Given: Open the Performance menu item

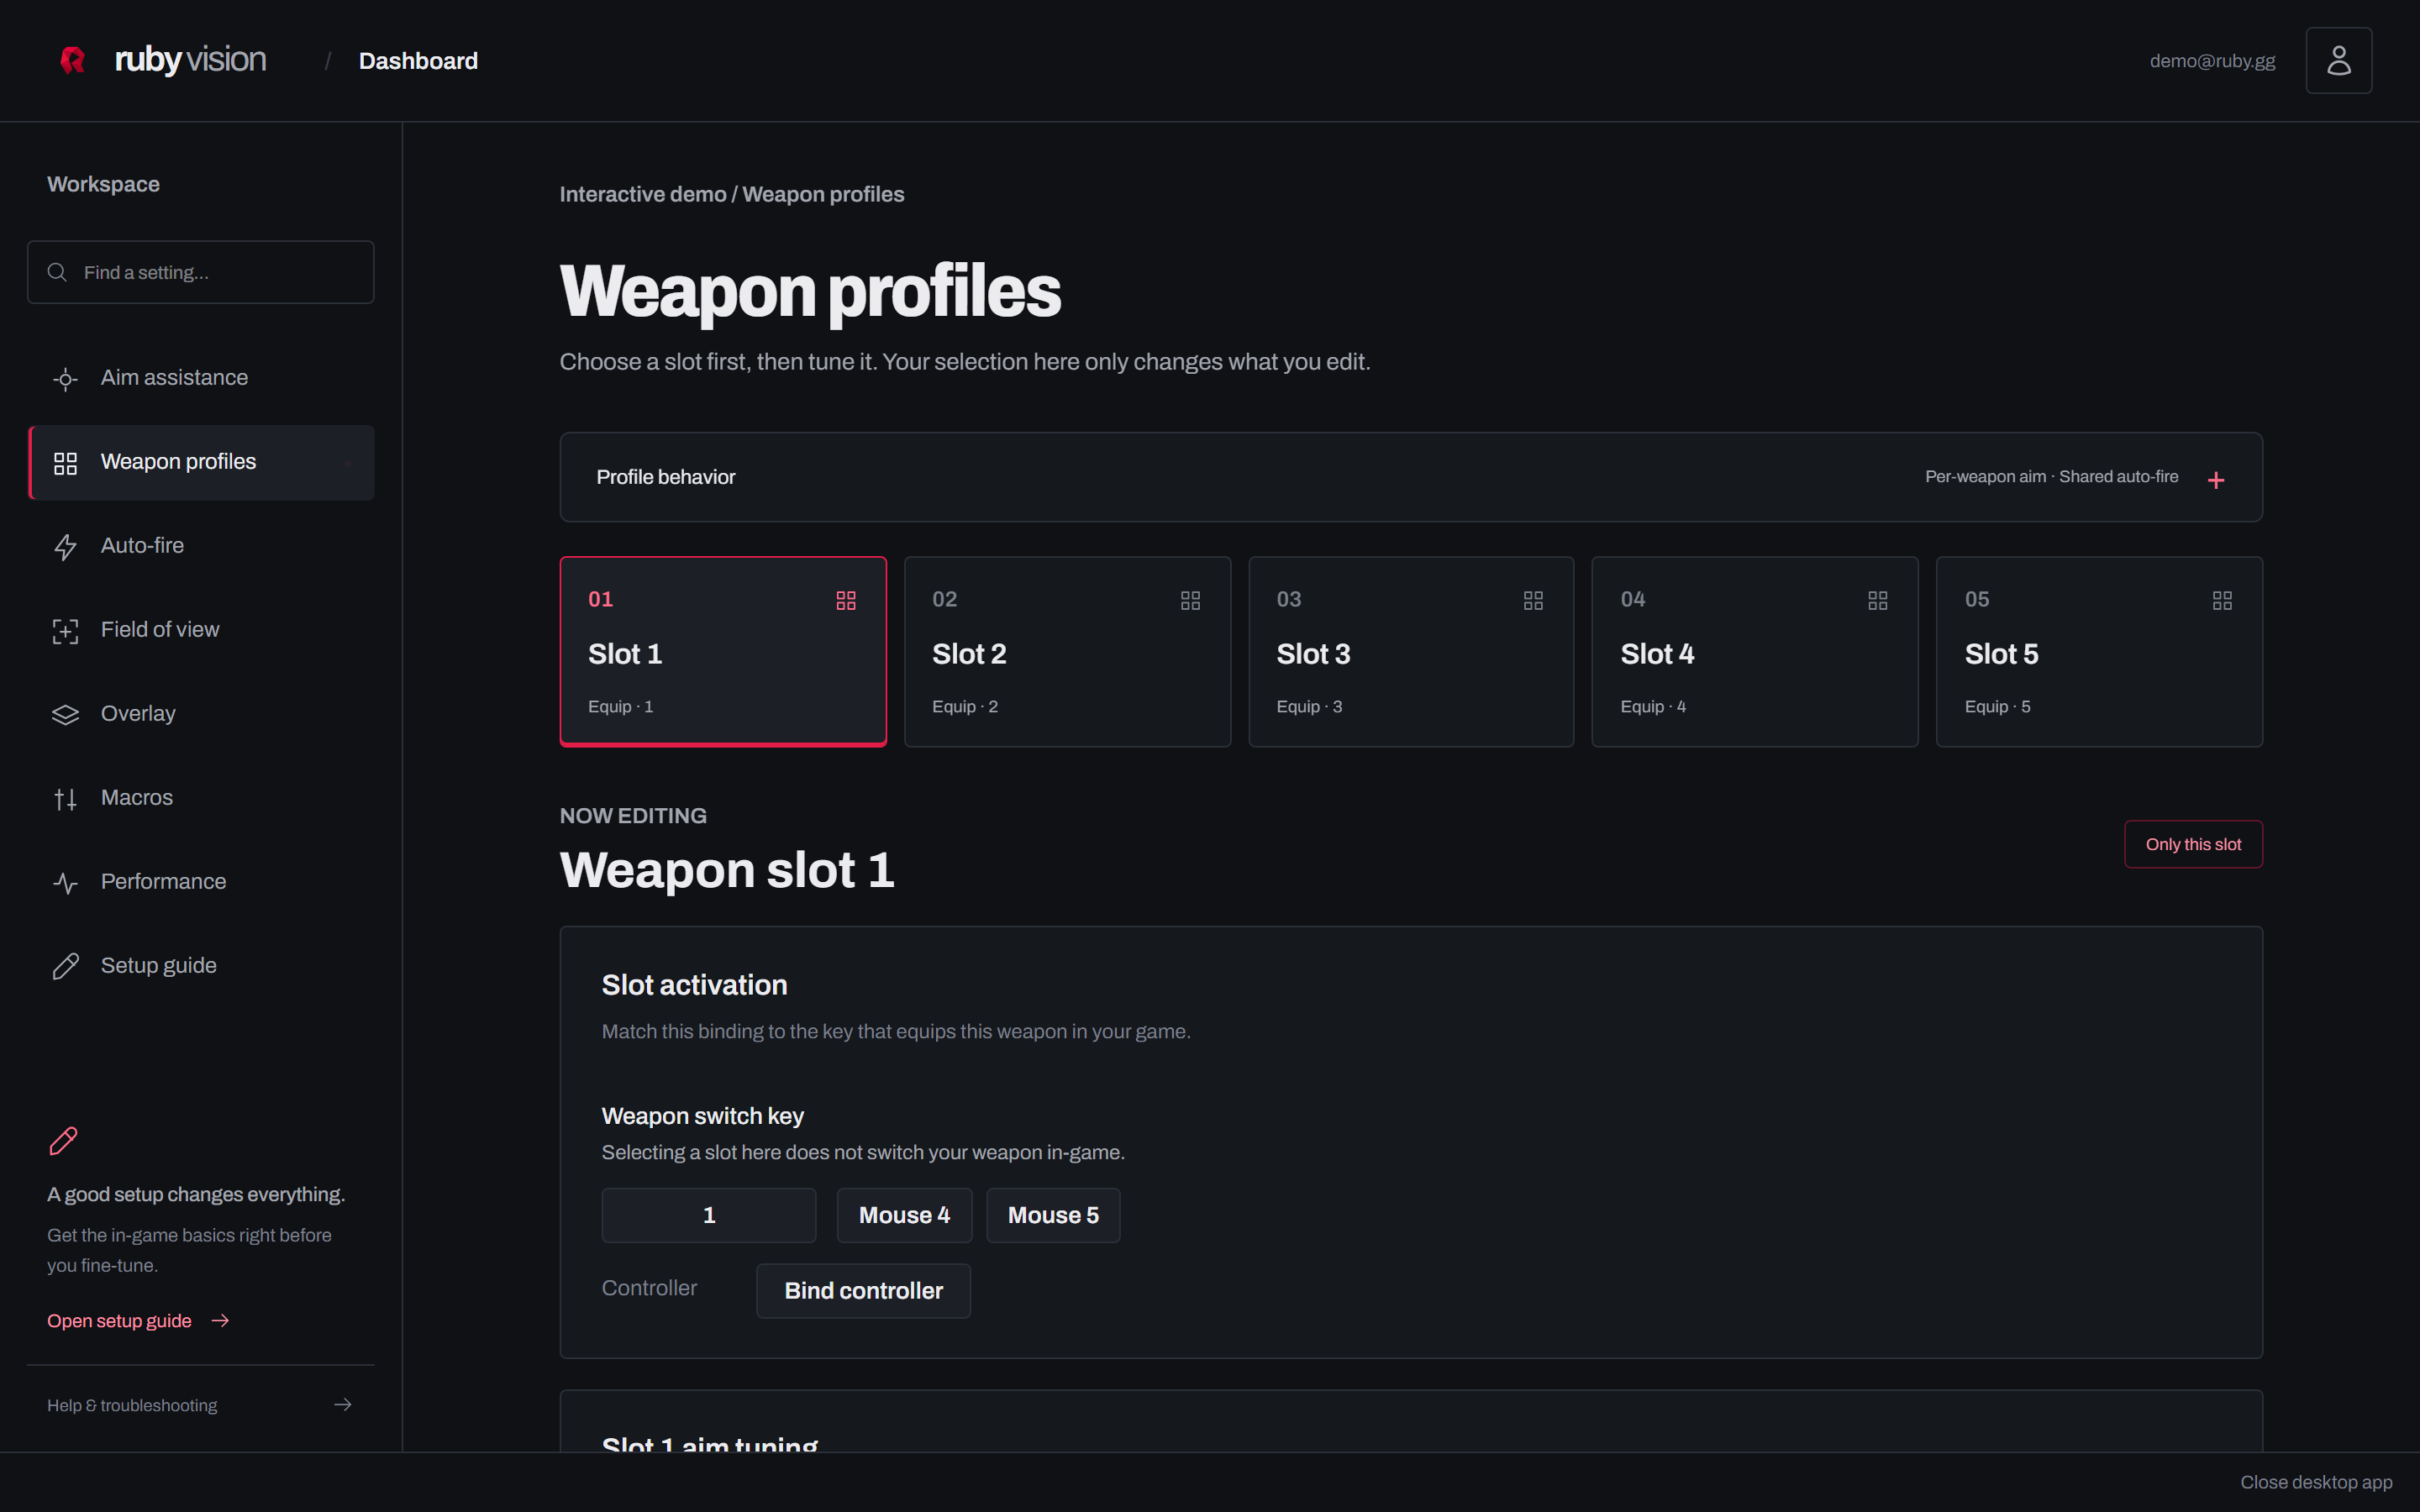Looking at the screenshot, I should tap(201, 882).
